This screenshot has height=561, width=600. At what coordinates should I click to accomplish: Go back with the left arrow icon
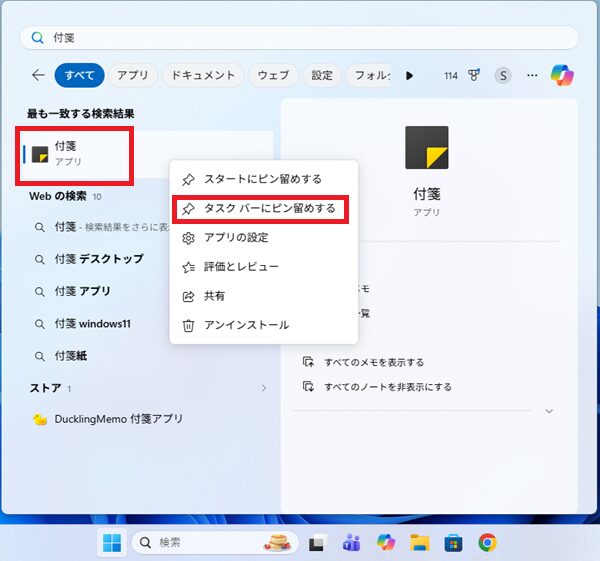click(38, 75)
